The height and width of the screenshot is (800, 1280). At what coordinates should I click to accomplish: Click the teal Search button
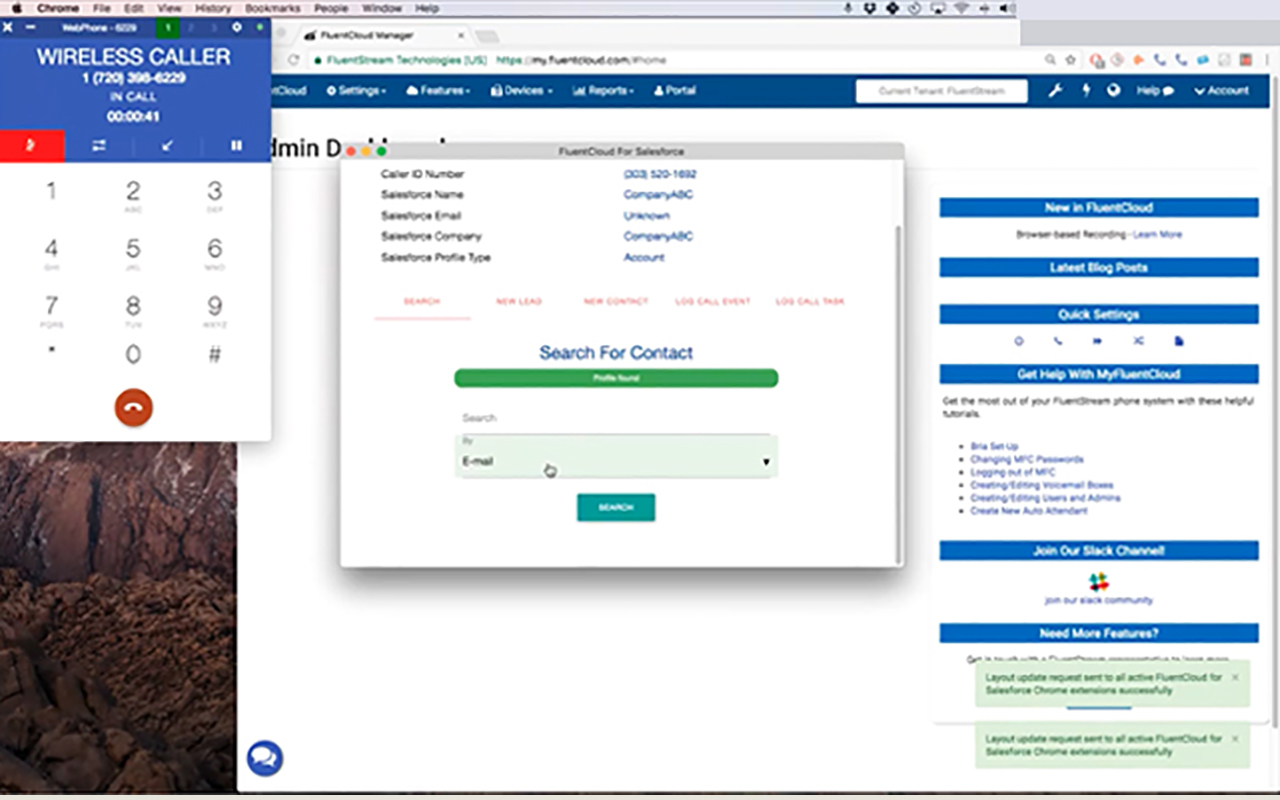(616, 507)
